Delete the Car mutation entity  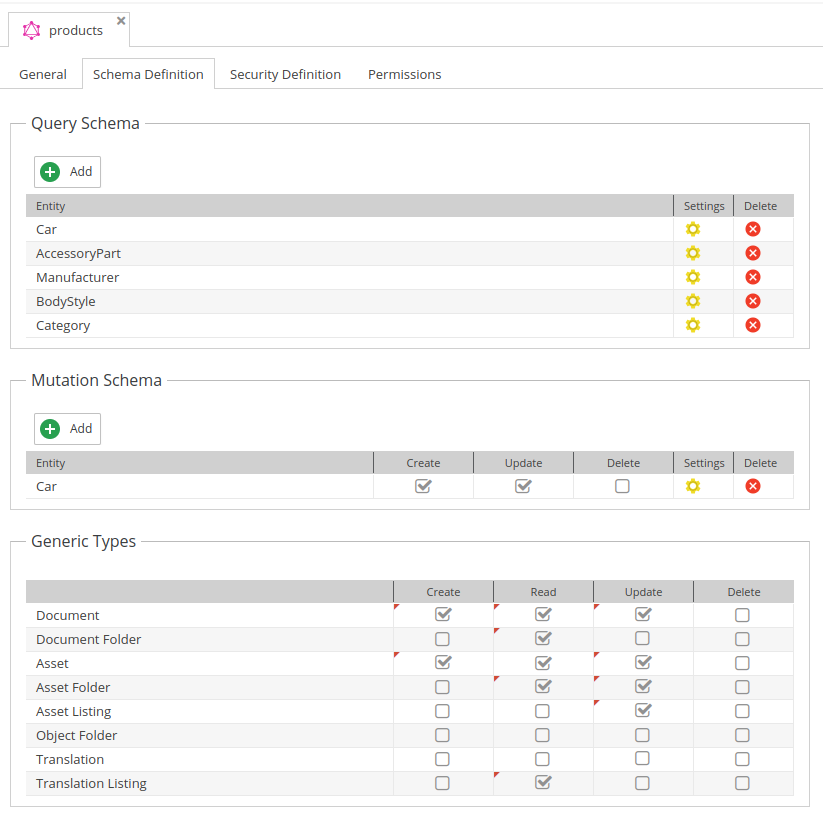tap(753, 486)
